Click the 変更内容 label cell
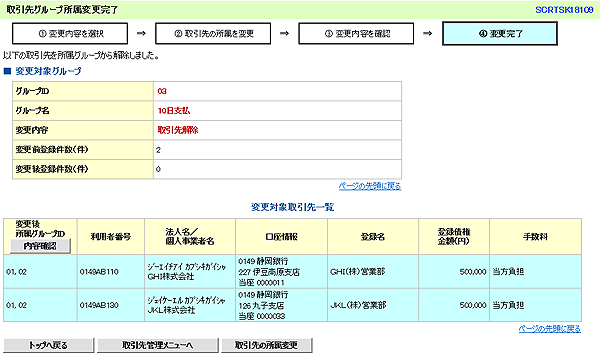The height and width of the screenshot is (361, 600). click(x=83, y=130)
